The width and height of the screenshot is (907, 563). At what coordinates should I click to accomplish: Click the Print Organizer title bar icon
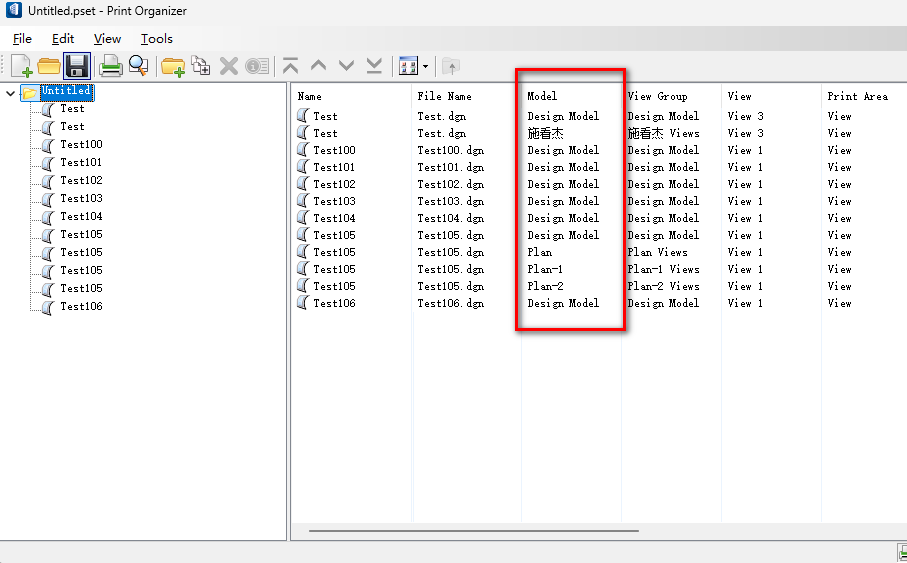13,10
